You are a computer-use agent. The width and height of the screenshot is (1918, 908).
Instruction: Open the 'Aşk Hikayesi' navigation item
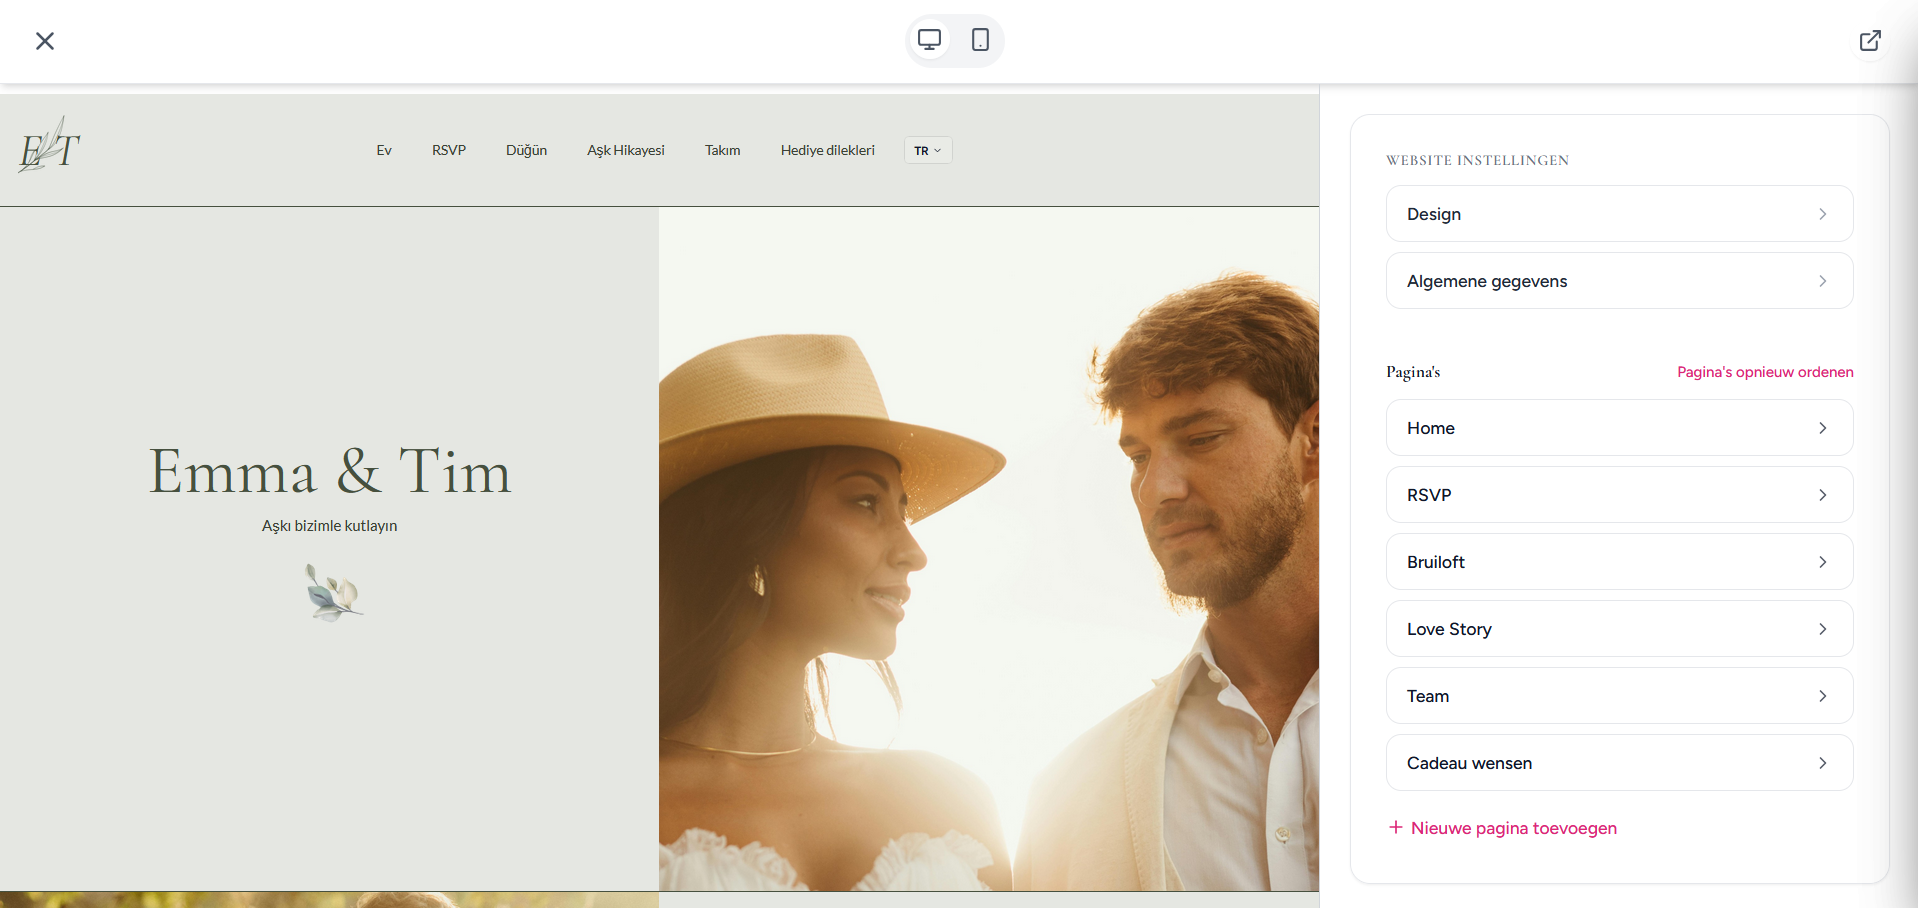click(x=626, y=150)
